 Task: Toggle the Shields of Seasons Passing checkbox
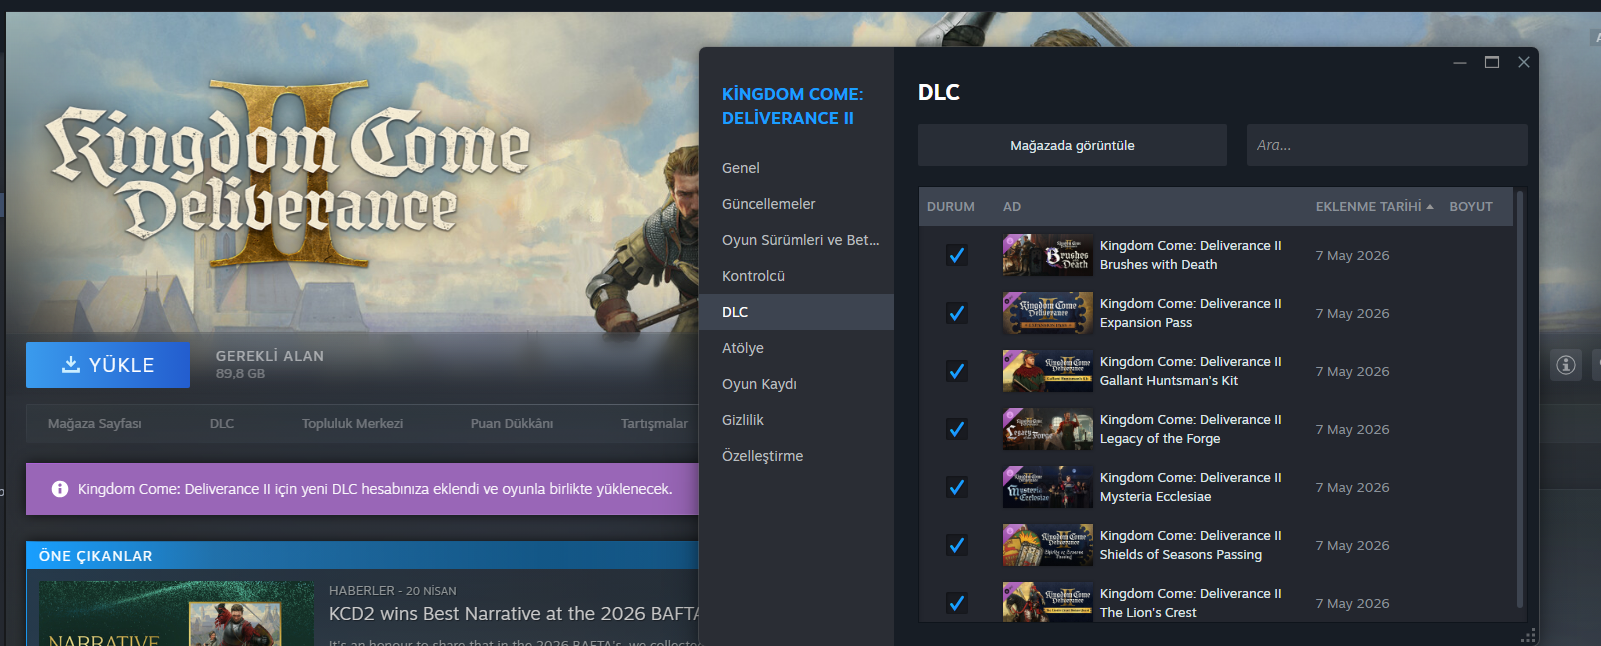click(x=957, y=545)
